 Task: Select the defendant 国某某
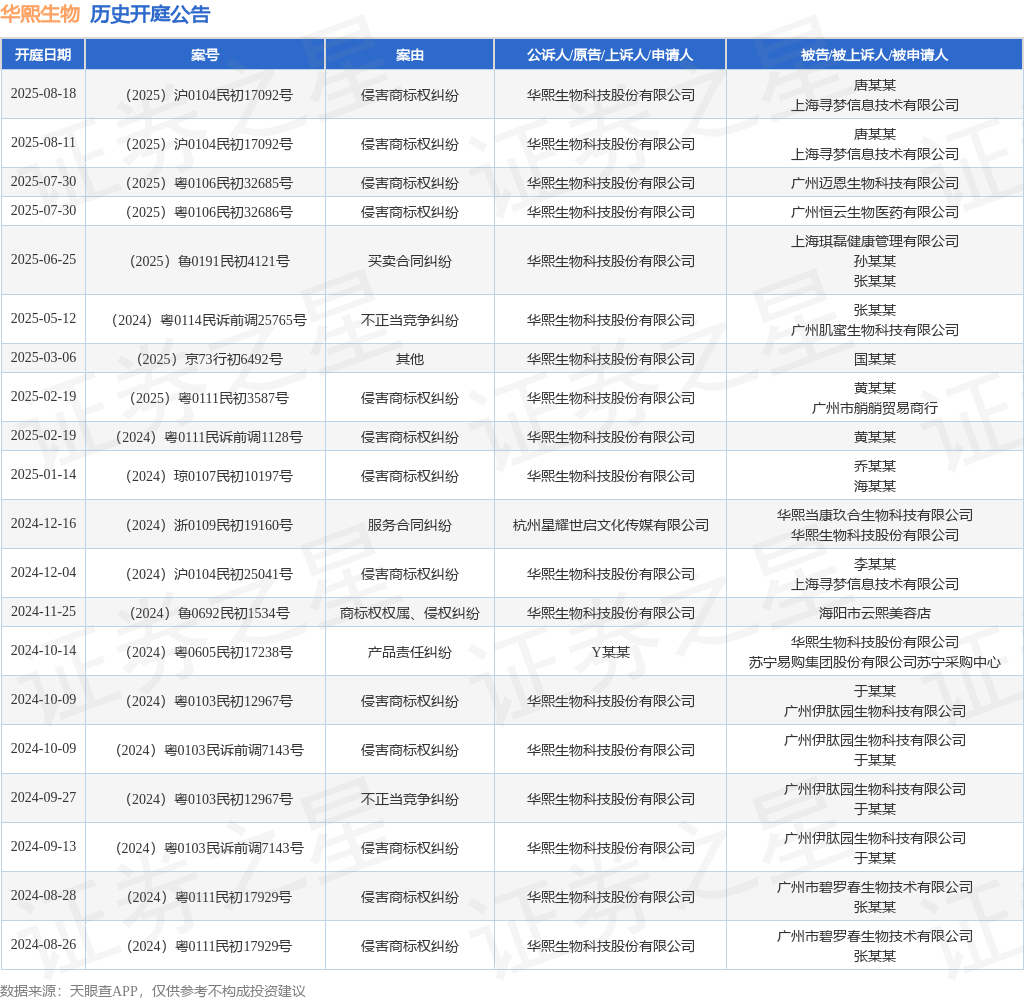point(874,359)
